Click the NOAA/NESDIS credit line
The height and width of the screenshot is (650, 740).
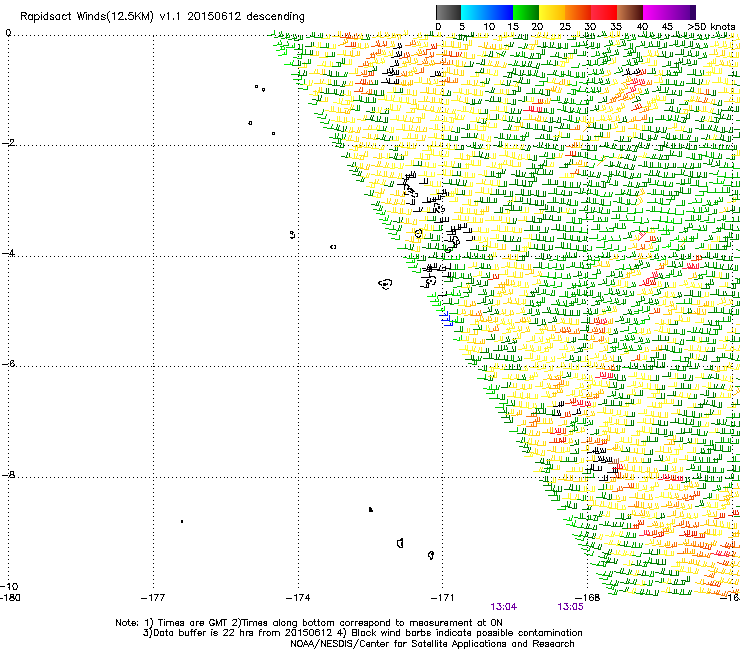click(x=432, y=644)
